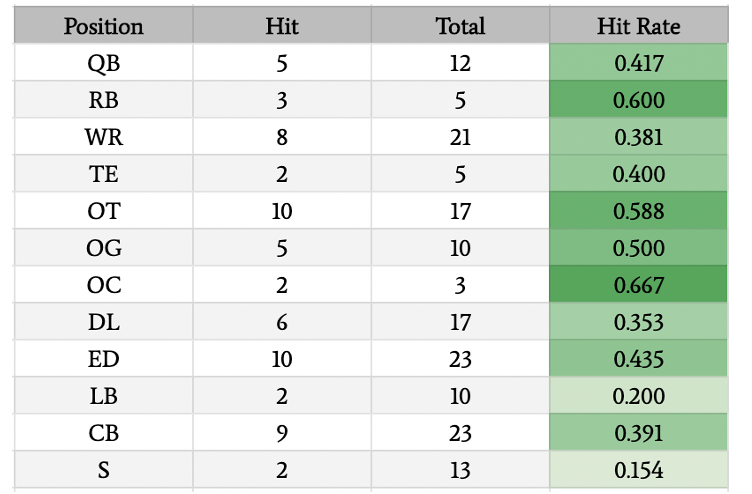Select the Total value 21 cell
Screen dimensions: 752x494
click(x=460, y=137)
